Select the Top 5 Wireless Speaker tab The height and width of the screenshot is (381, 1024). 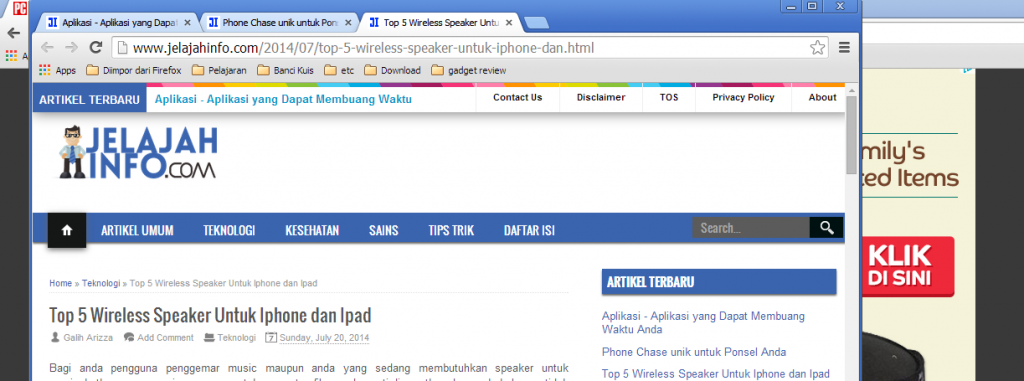pyautogui.click(x=441, y=22)
